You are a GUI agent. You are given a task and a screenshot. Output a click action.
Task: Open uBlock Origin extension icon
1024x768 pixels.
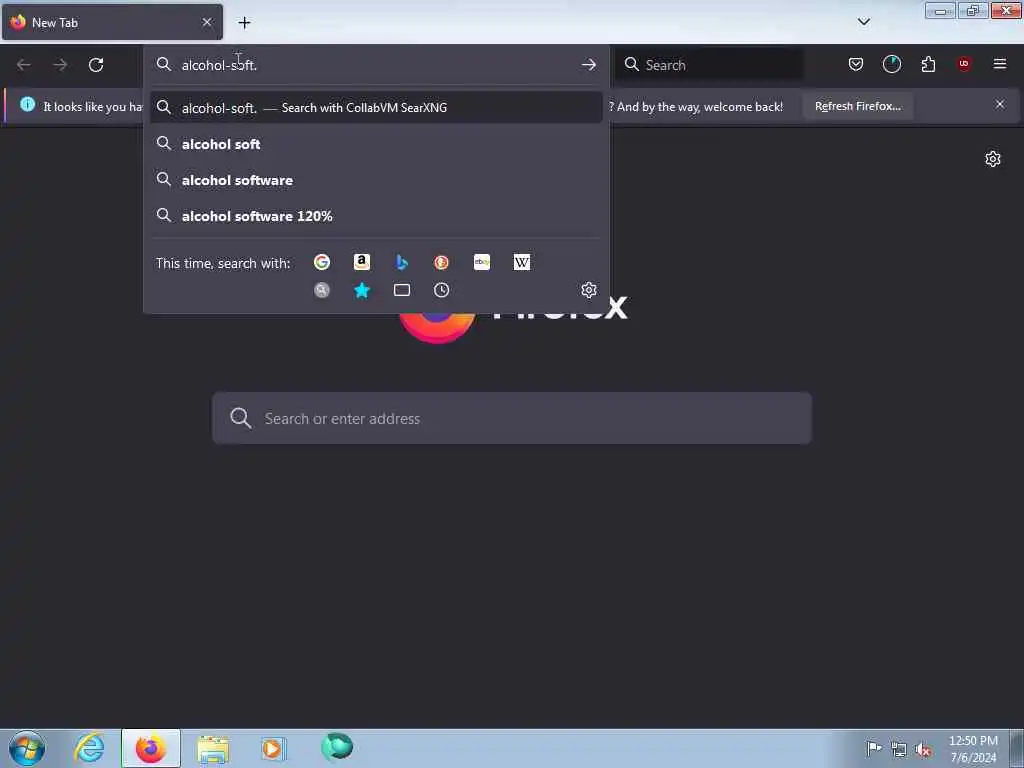(964, 64)
